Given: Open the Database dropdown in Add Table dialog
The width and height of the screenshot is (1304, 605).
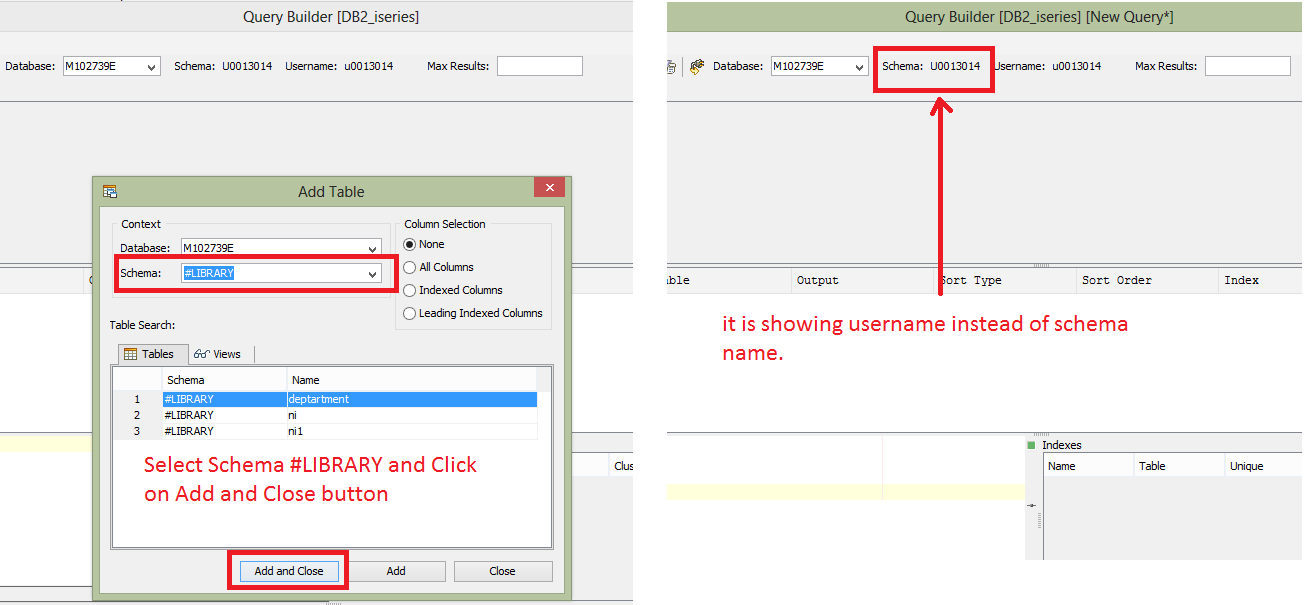Looking at the screenshot, I should [x=281, y=247].
